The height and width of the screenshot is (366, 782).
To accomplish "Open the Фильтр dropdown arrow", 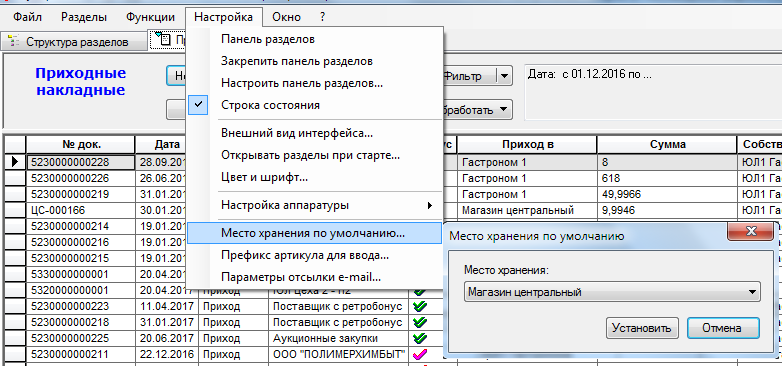I will click(504, 76).
